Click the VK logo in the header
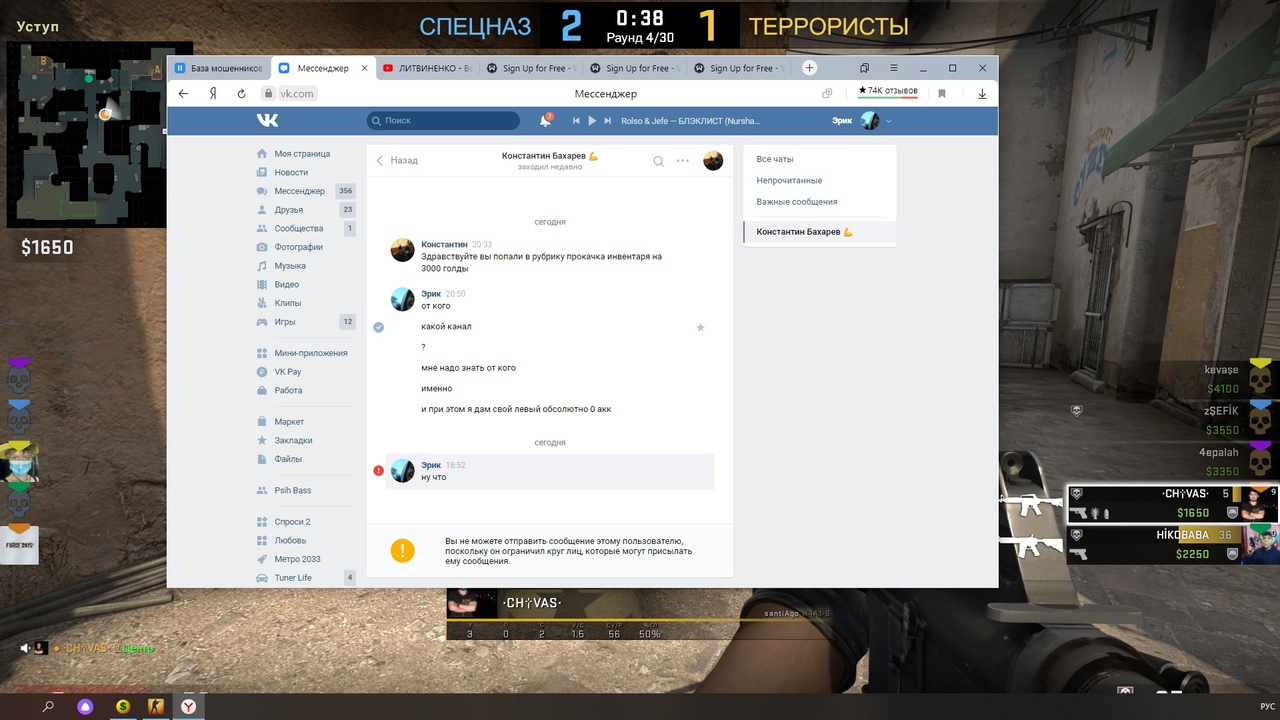 pos(267,121)
